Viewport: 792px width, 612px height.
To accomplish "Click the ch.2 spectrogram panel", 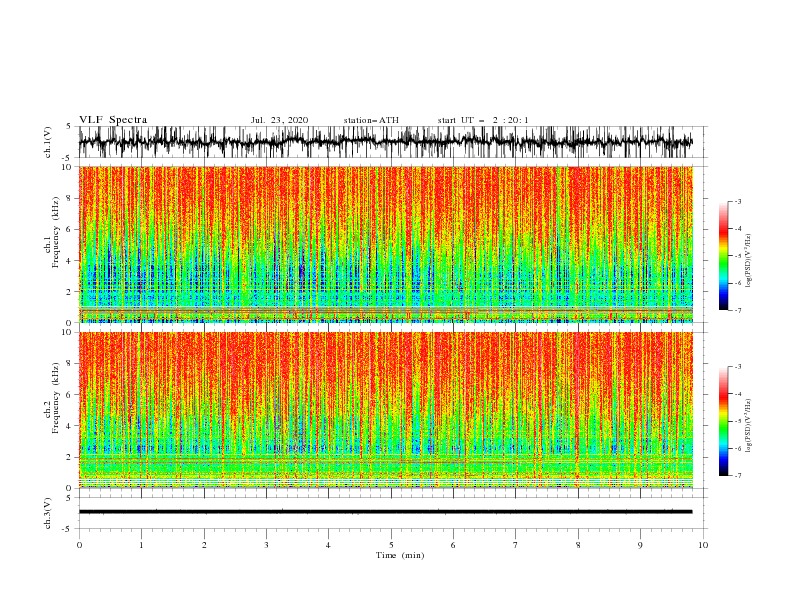I will [386, 410].
